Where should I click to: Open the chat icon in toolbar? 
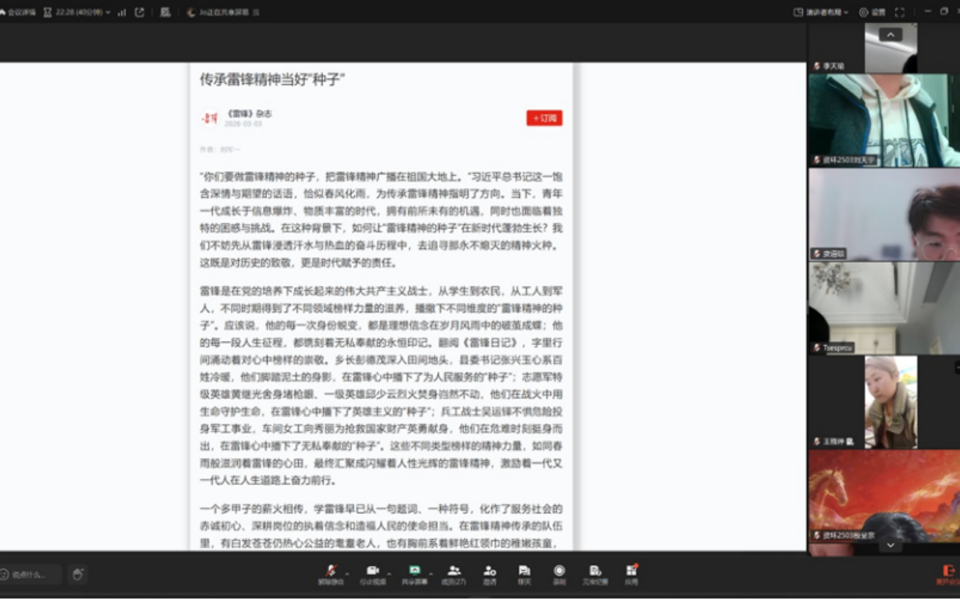coord(524,571)
